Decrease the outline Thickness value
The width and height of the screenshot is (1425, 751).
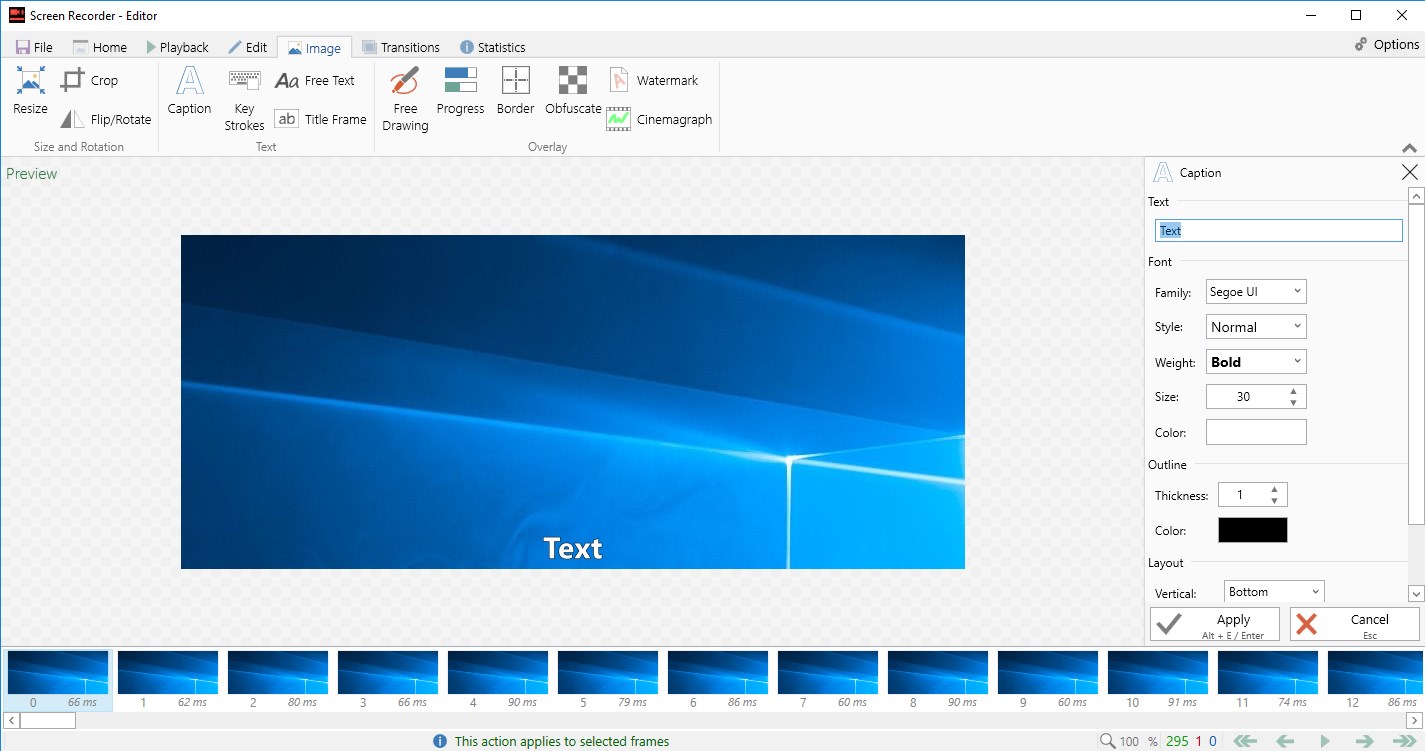(1274, 500)
